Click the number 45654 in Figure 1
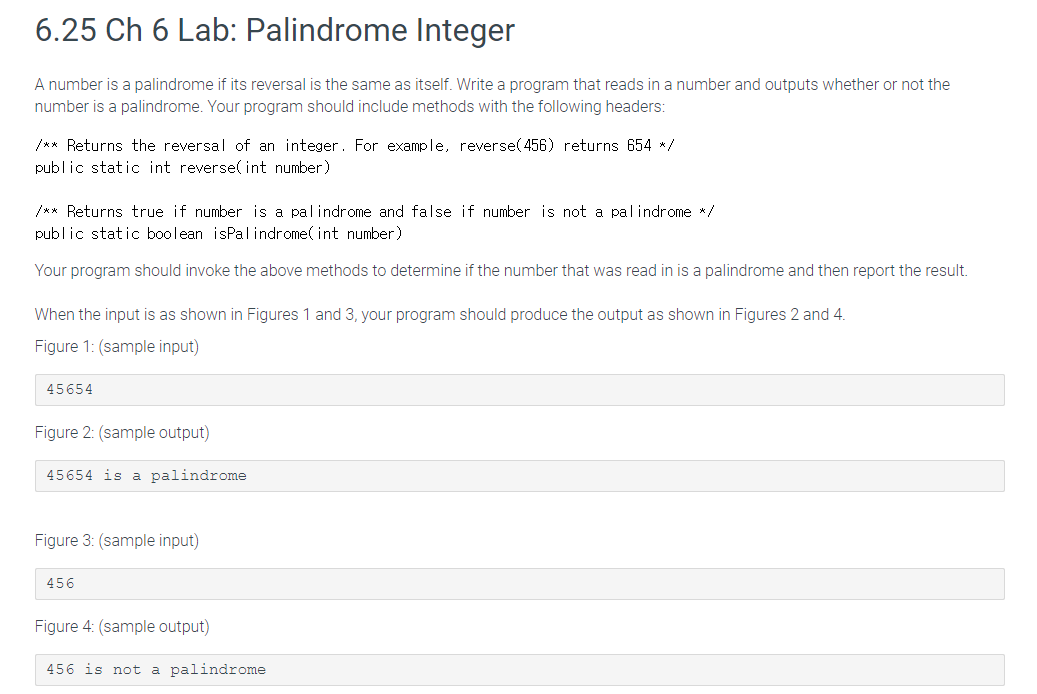Image resolution: width=1037 pixels, height=694 pixels. (x=69, y=390)
